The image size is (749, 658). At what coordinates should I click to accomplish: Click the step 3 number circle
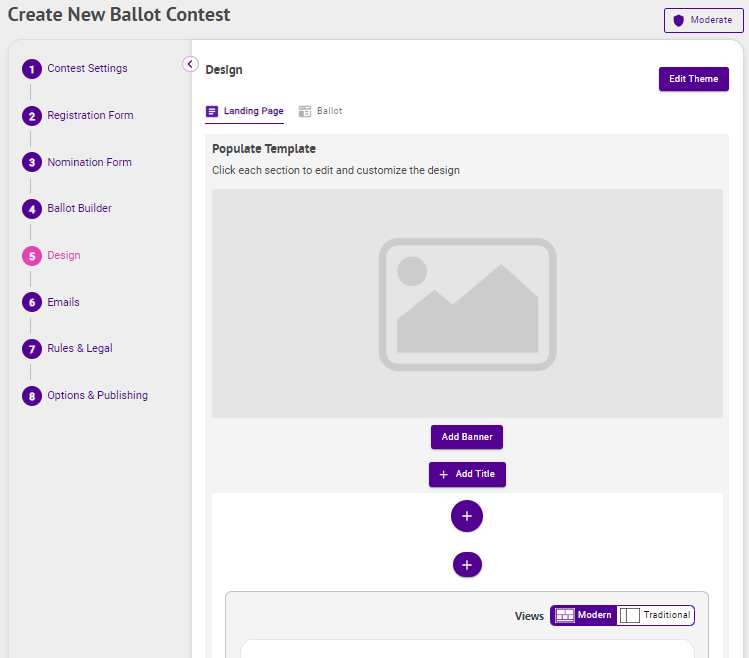pyautogui.click(x=32, y=162)
